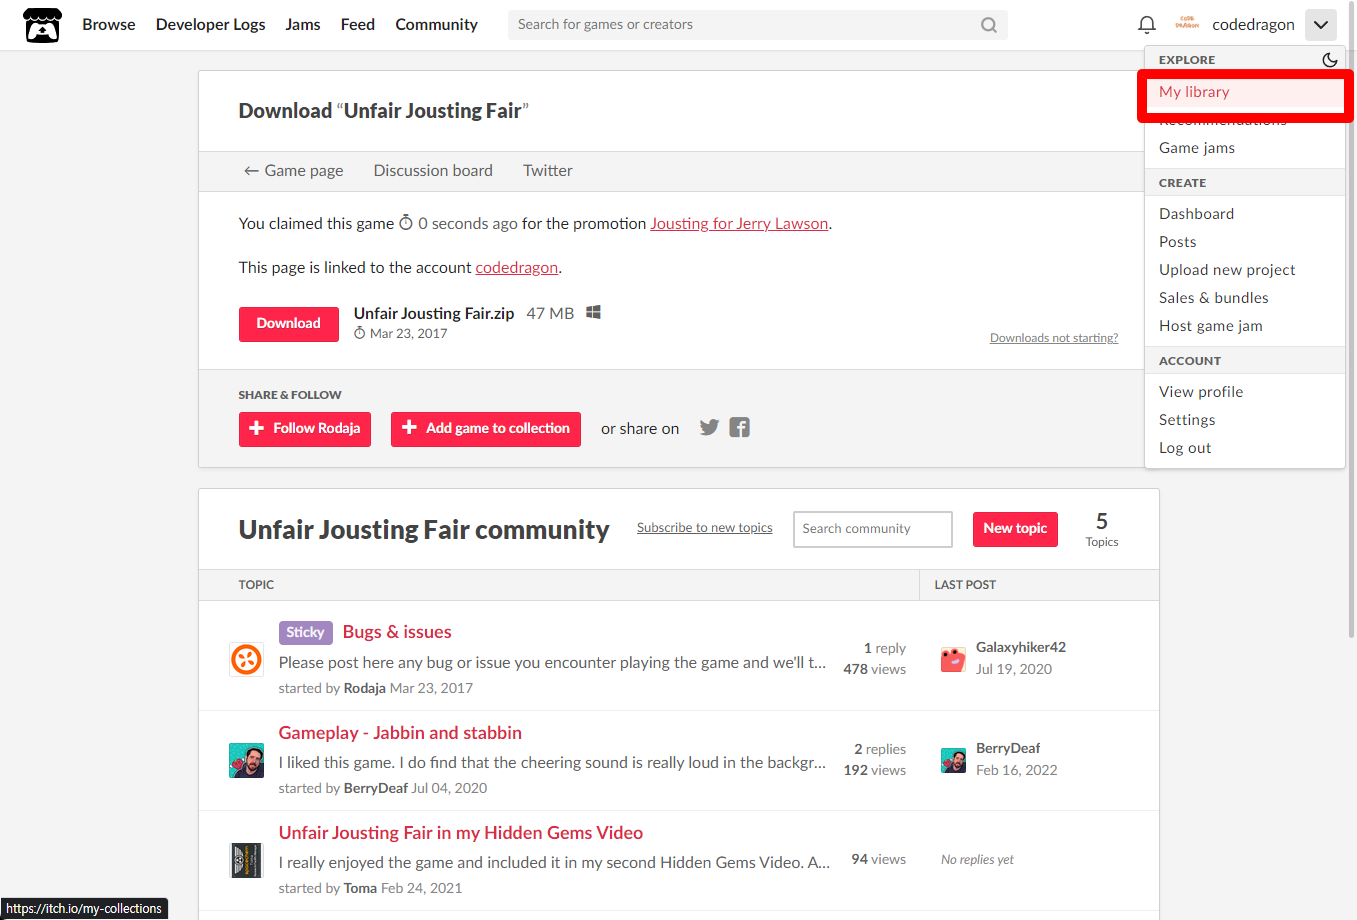1357x920 pixels.
Task: Click the codedragon avatar image
Action: (x=1187, y=24)
